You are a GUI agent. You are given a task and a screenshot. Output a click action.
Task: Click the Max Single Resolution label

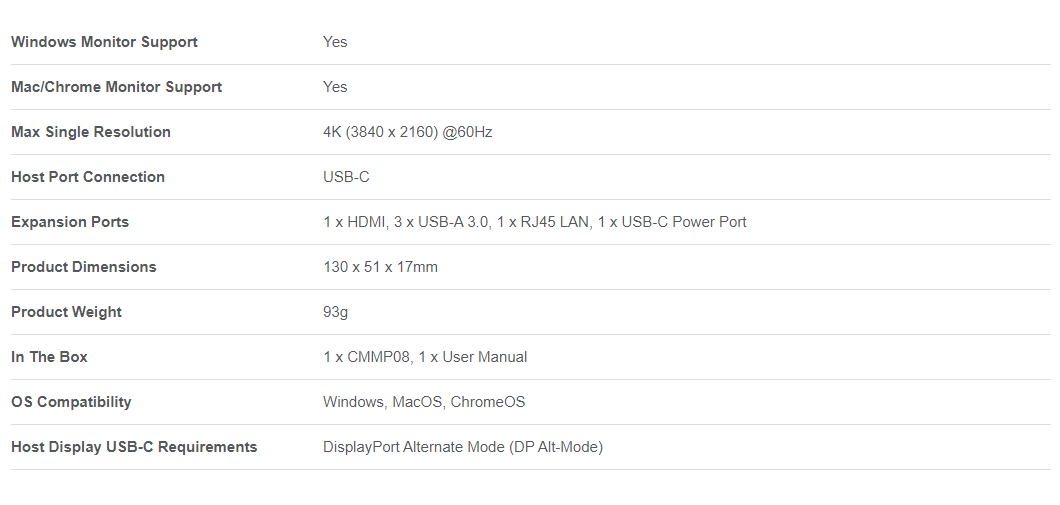click(91, 132)
